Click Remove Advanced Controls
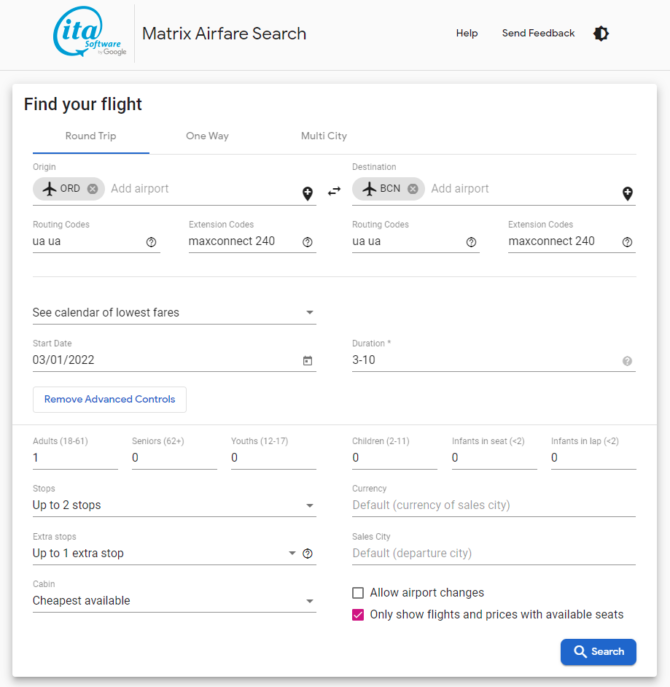This screenshot has height=687, width=670. pyautogui.click(x=110, y=399)
